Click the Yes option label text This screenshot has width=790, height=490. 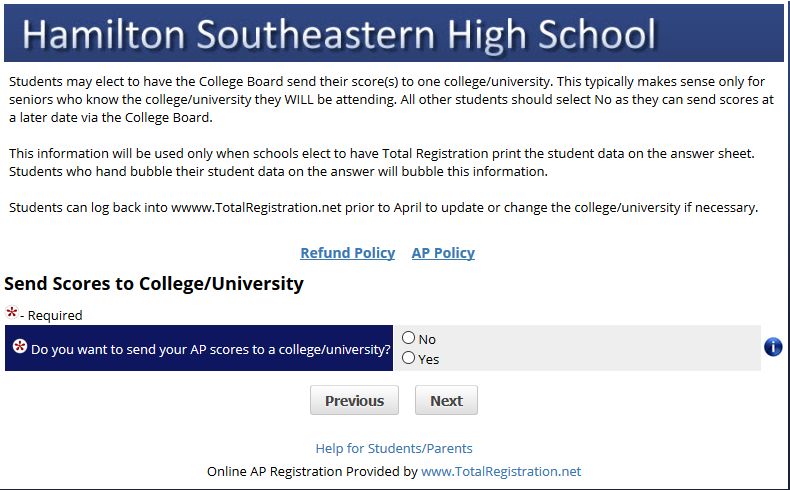point(429,360)
